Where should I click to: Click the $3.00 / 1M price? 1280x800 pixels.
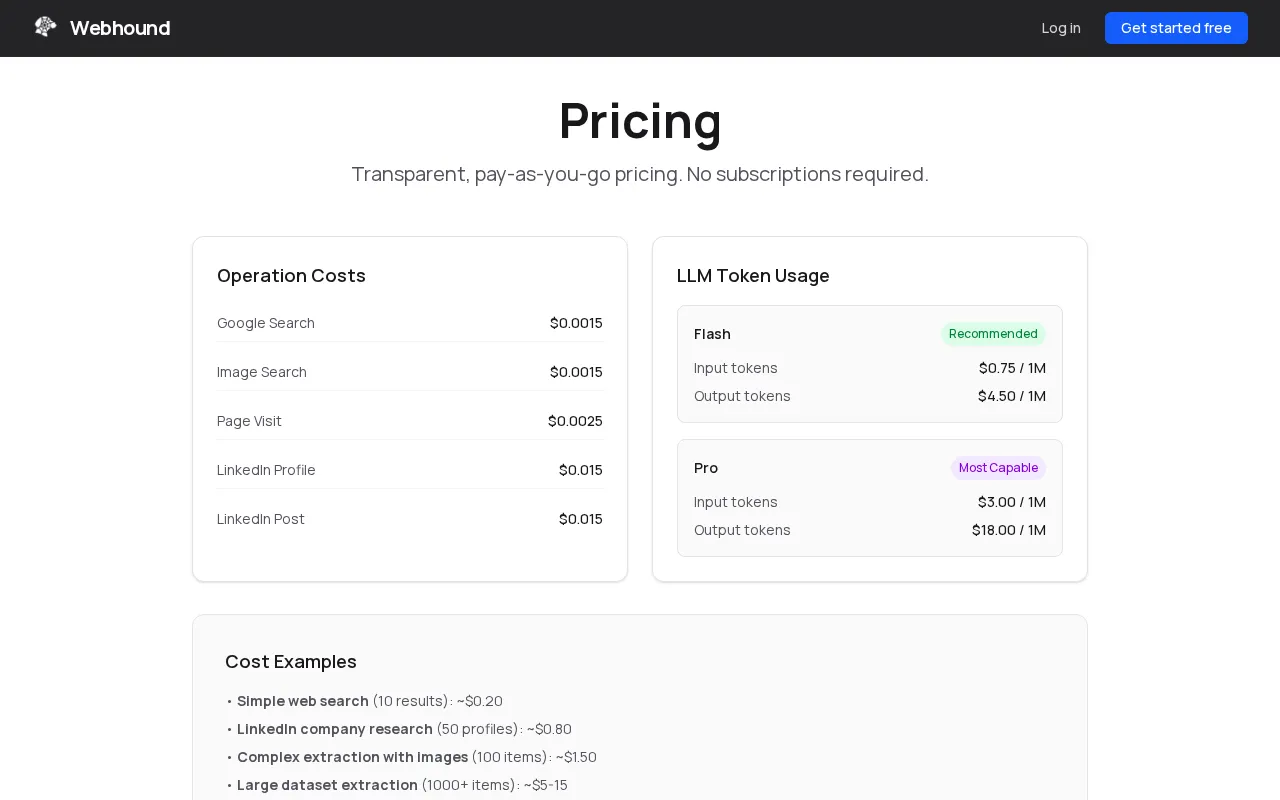coord(1012,502)
